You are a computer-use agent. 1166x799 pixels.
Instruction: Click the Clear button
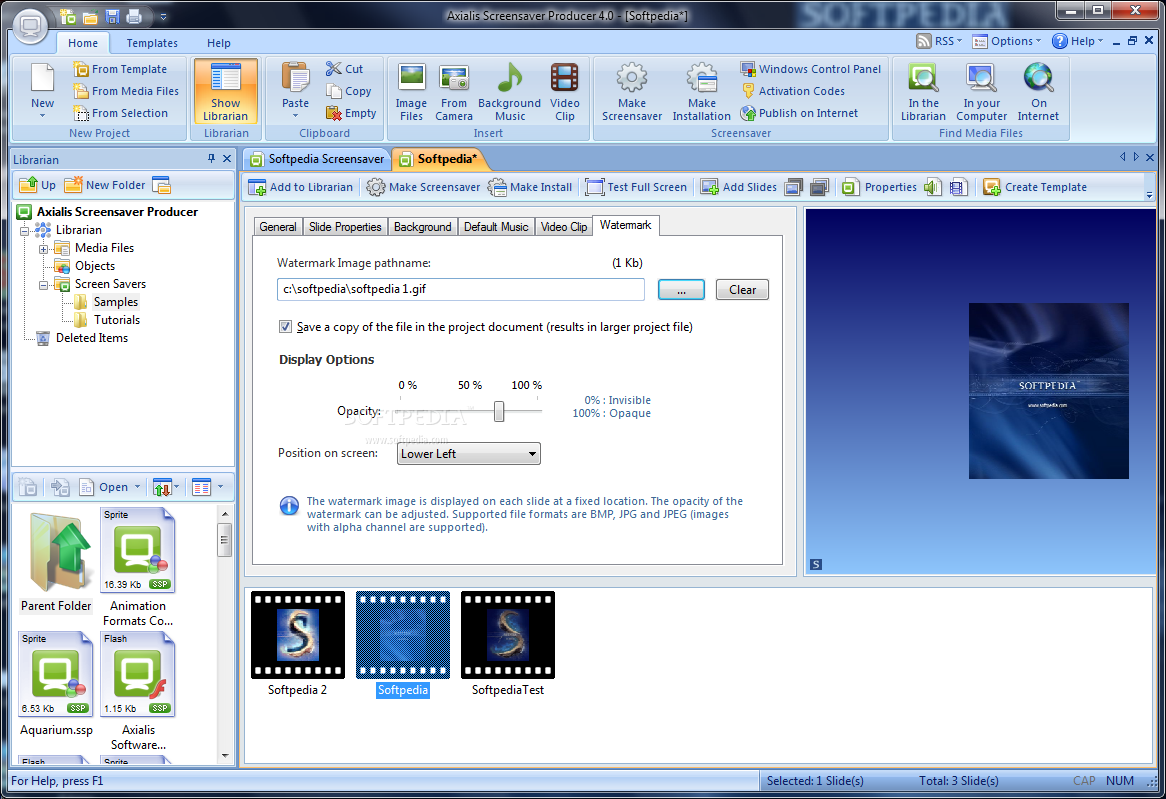click(742, 289)
